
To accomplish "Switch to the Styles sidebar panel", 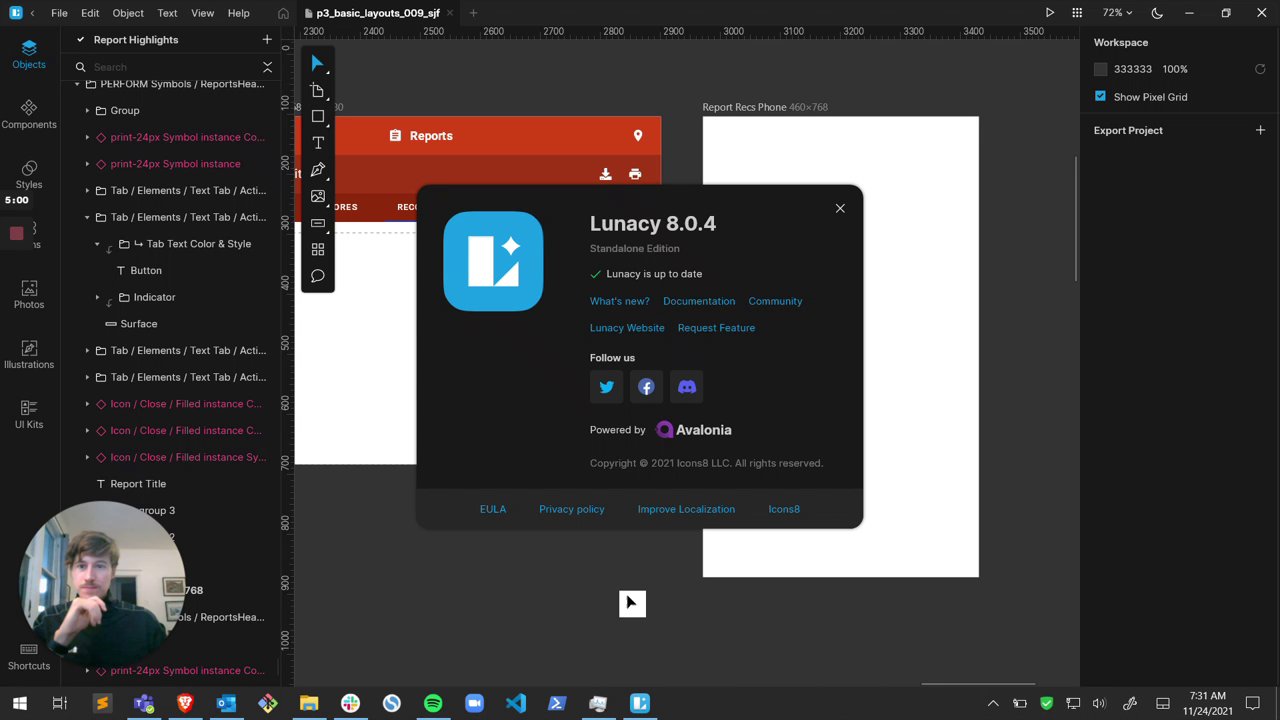I will (29, 174).
